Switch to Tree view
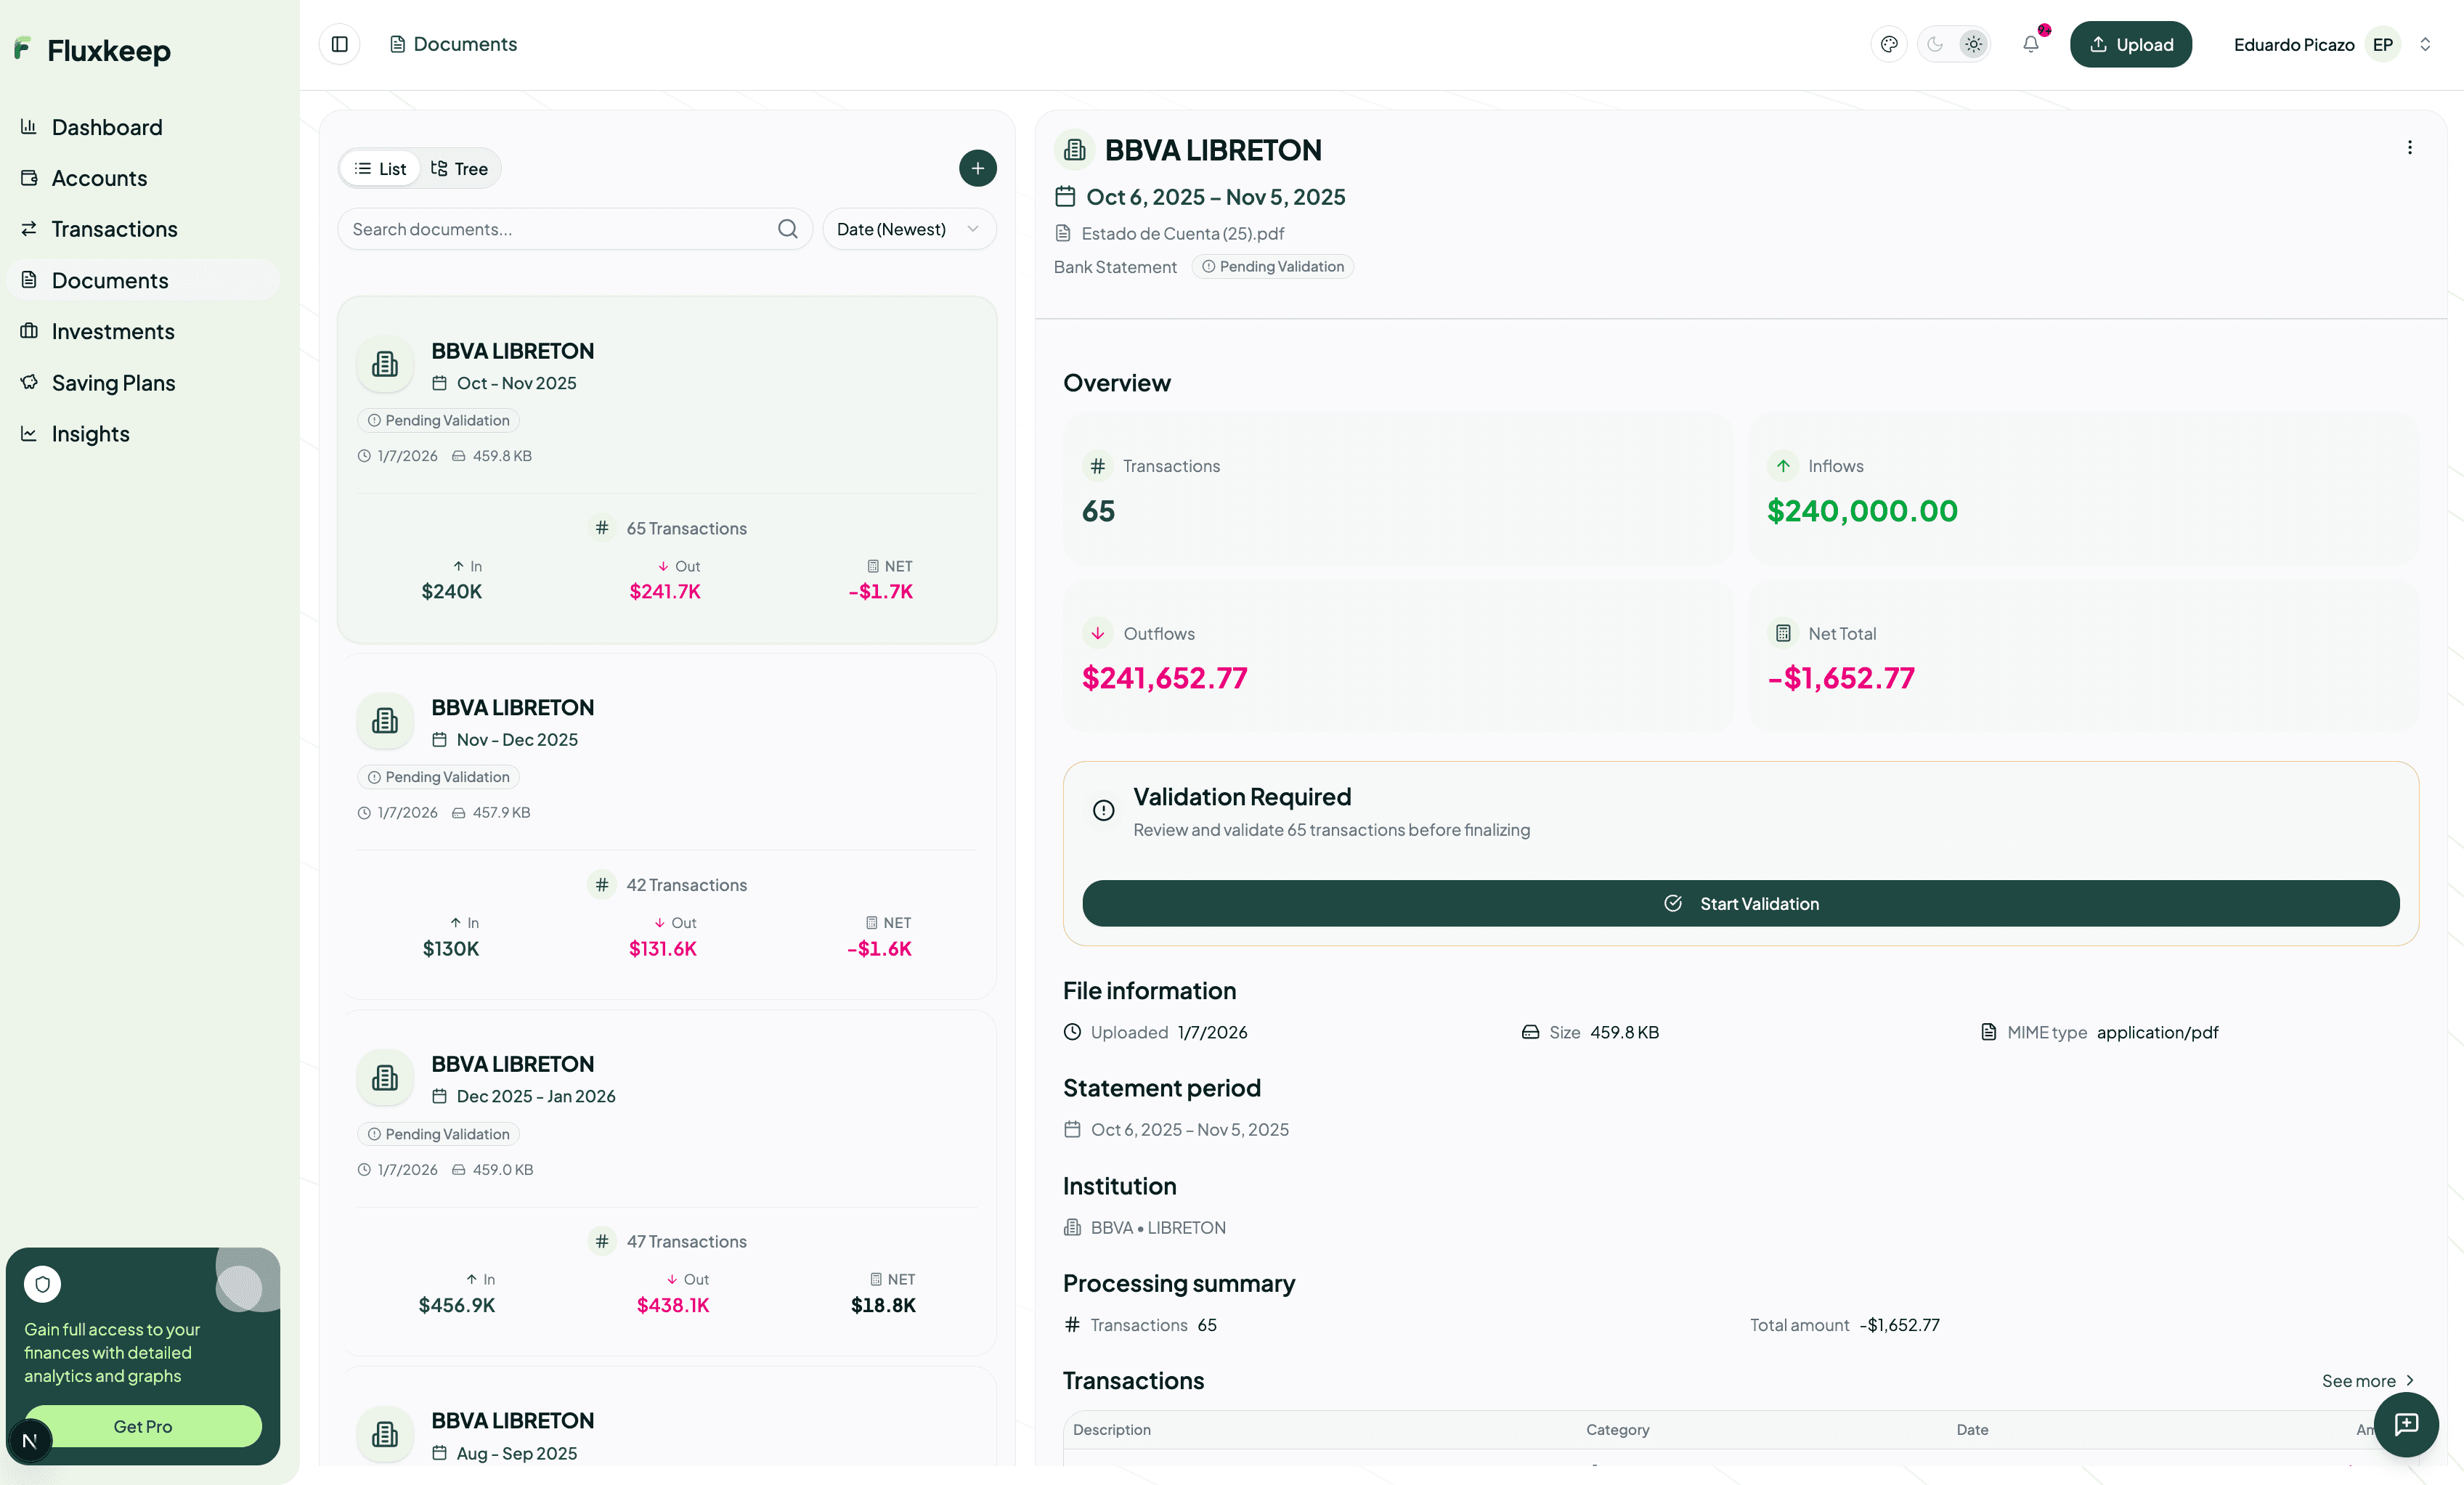This screenshot has width=2464, height=1485. tap(459, 169)
